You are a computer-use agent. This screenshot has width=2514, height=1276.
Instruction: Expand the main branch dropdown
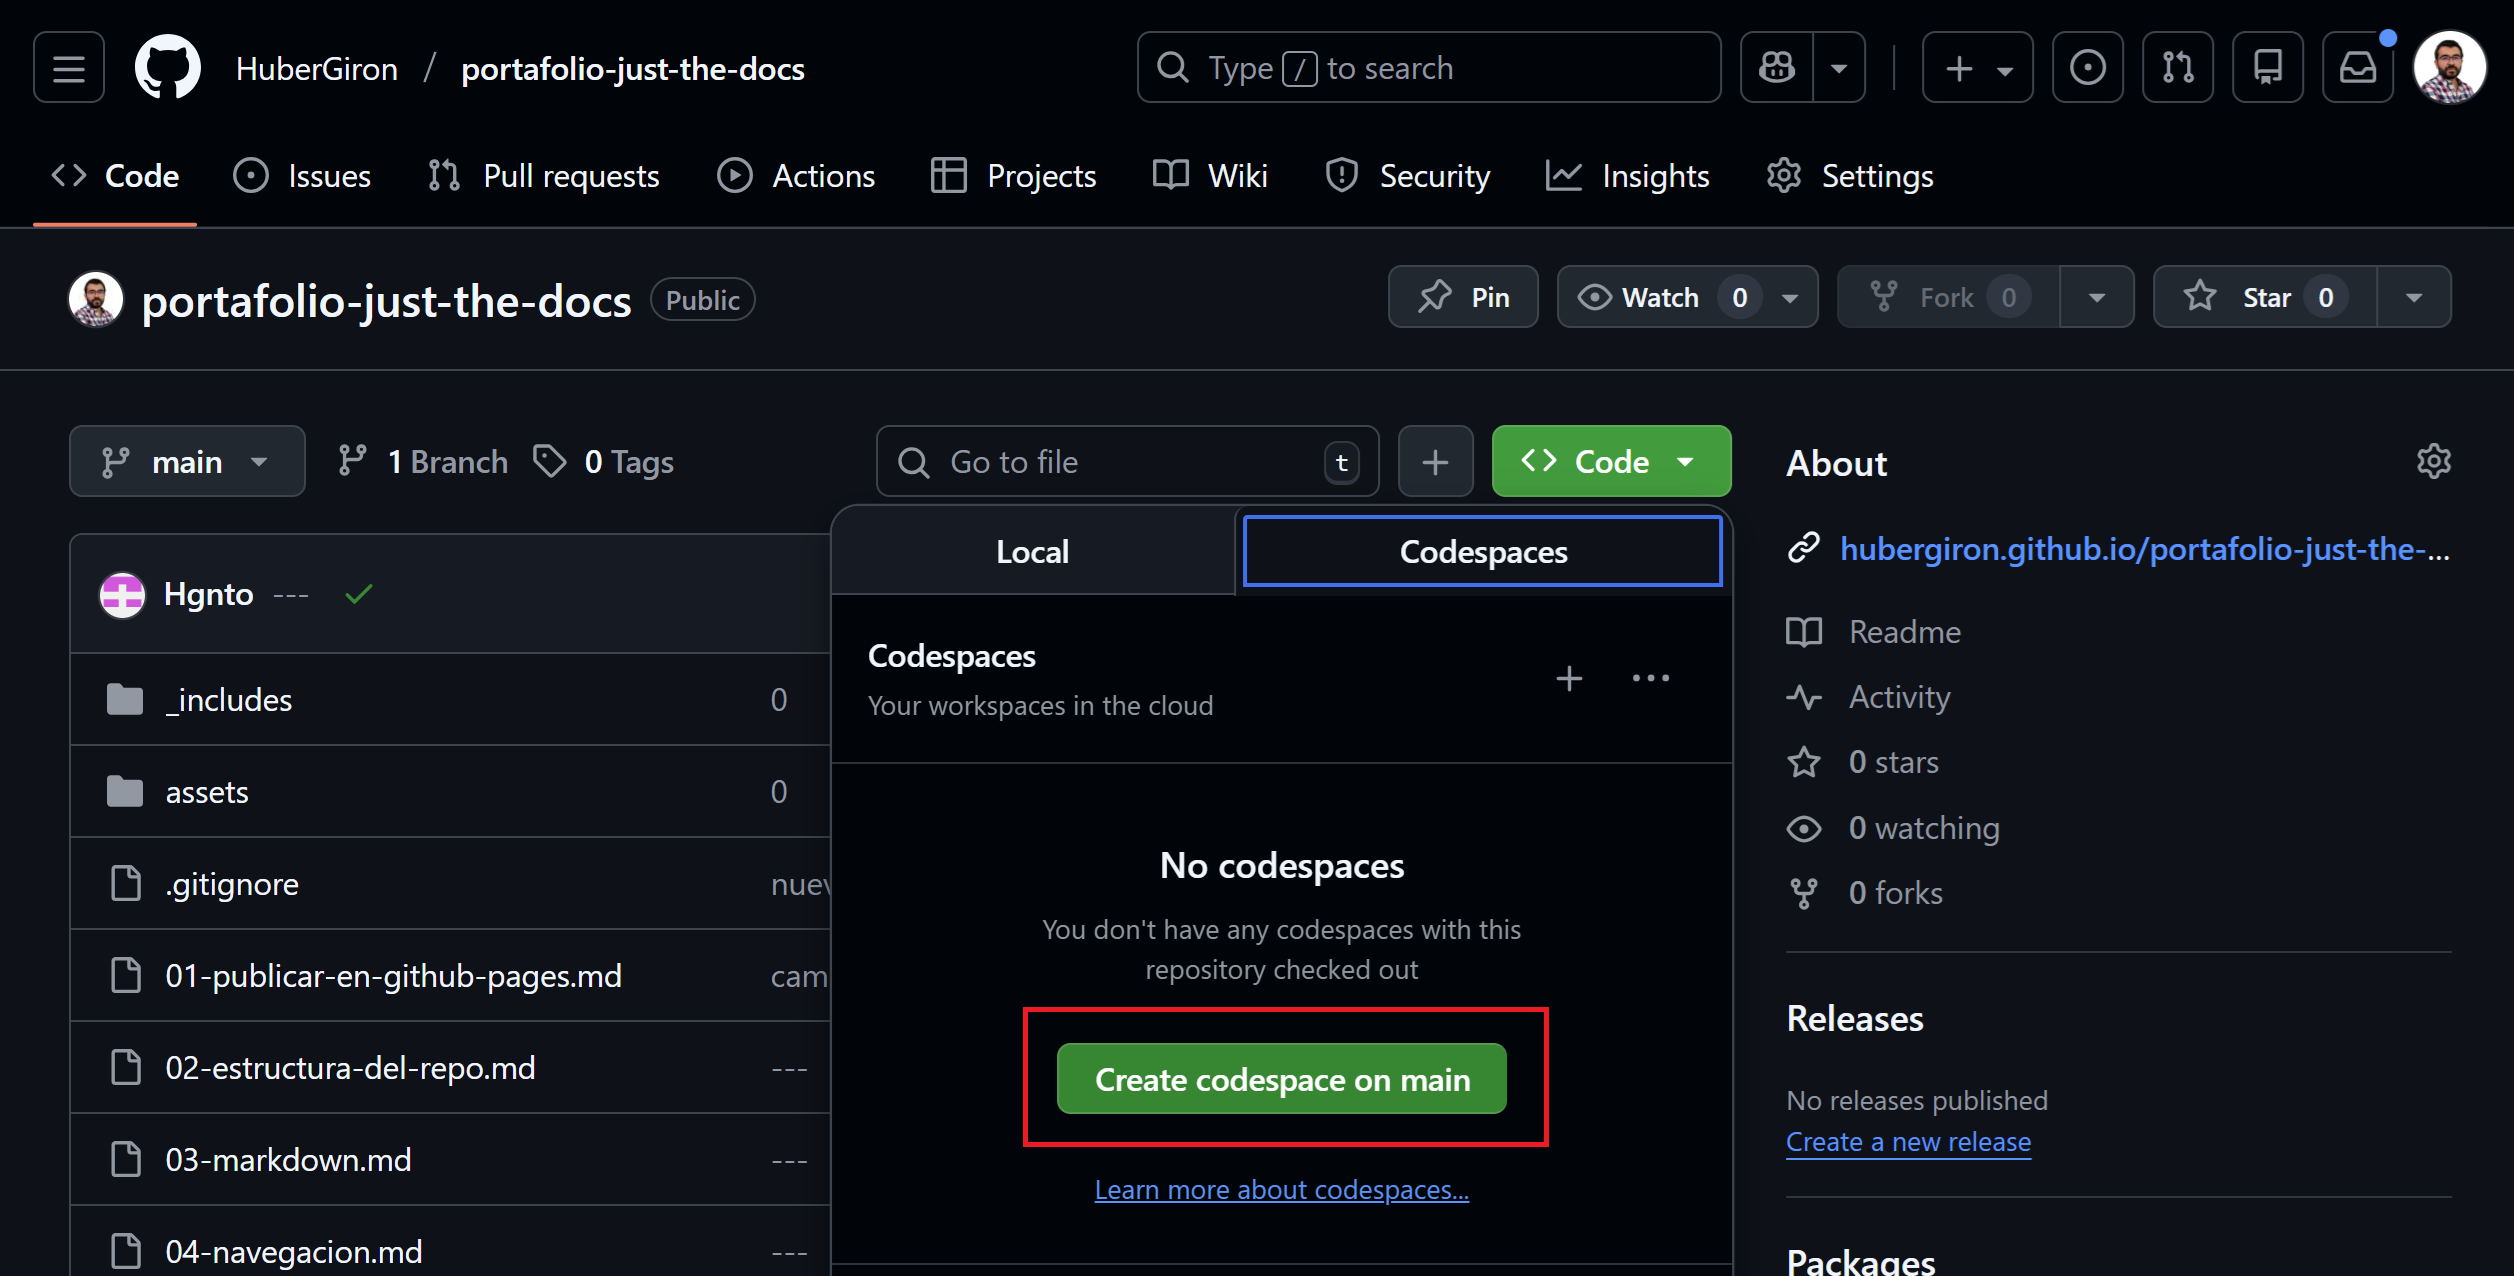187,462
